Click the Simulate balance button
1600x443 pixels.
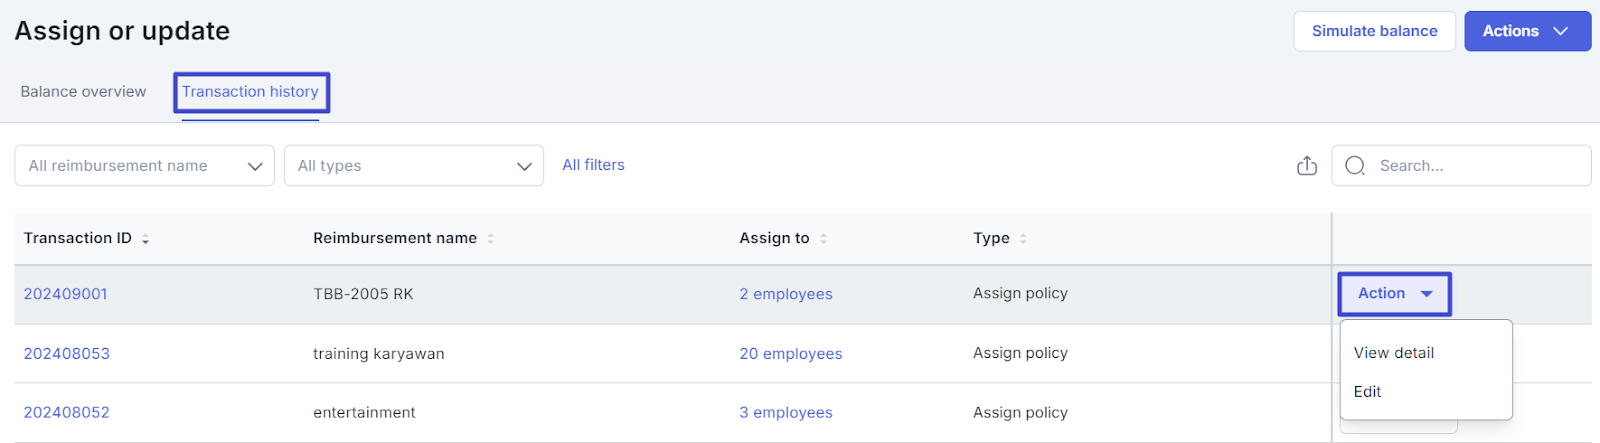pyautogui.click(x=1374, y=31)
